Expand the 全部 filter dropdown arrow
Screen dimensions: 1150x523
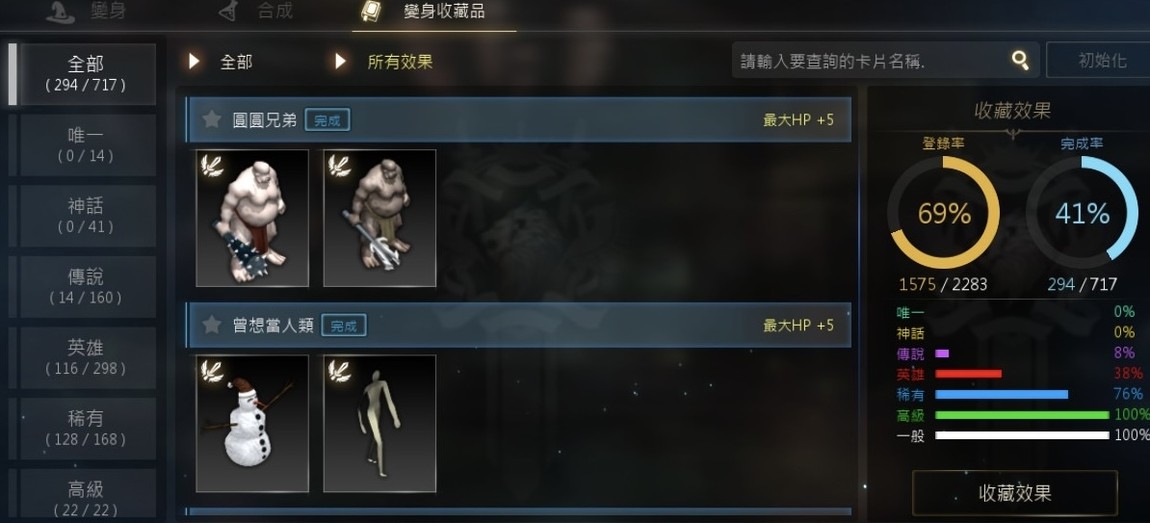click(x=194, y=62)
